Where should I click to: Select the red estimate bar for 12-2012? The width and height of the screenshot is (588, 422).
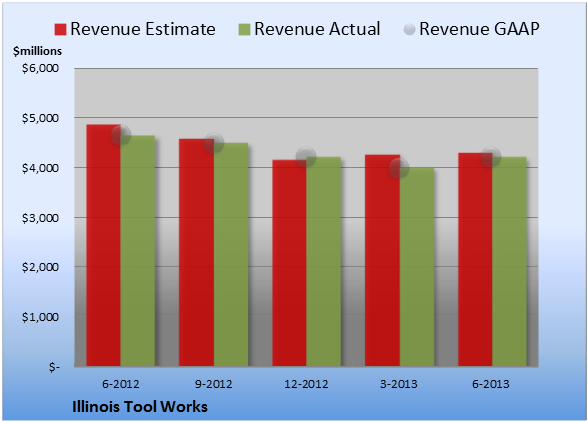[289, 263]
